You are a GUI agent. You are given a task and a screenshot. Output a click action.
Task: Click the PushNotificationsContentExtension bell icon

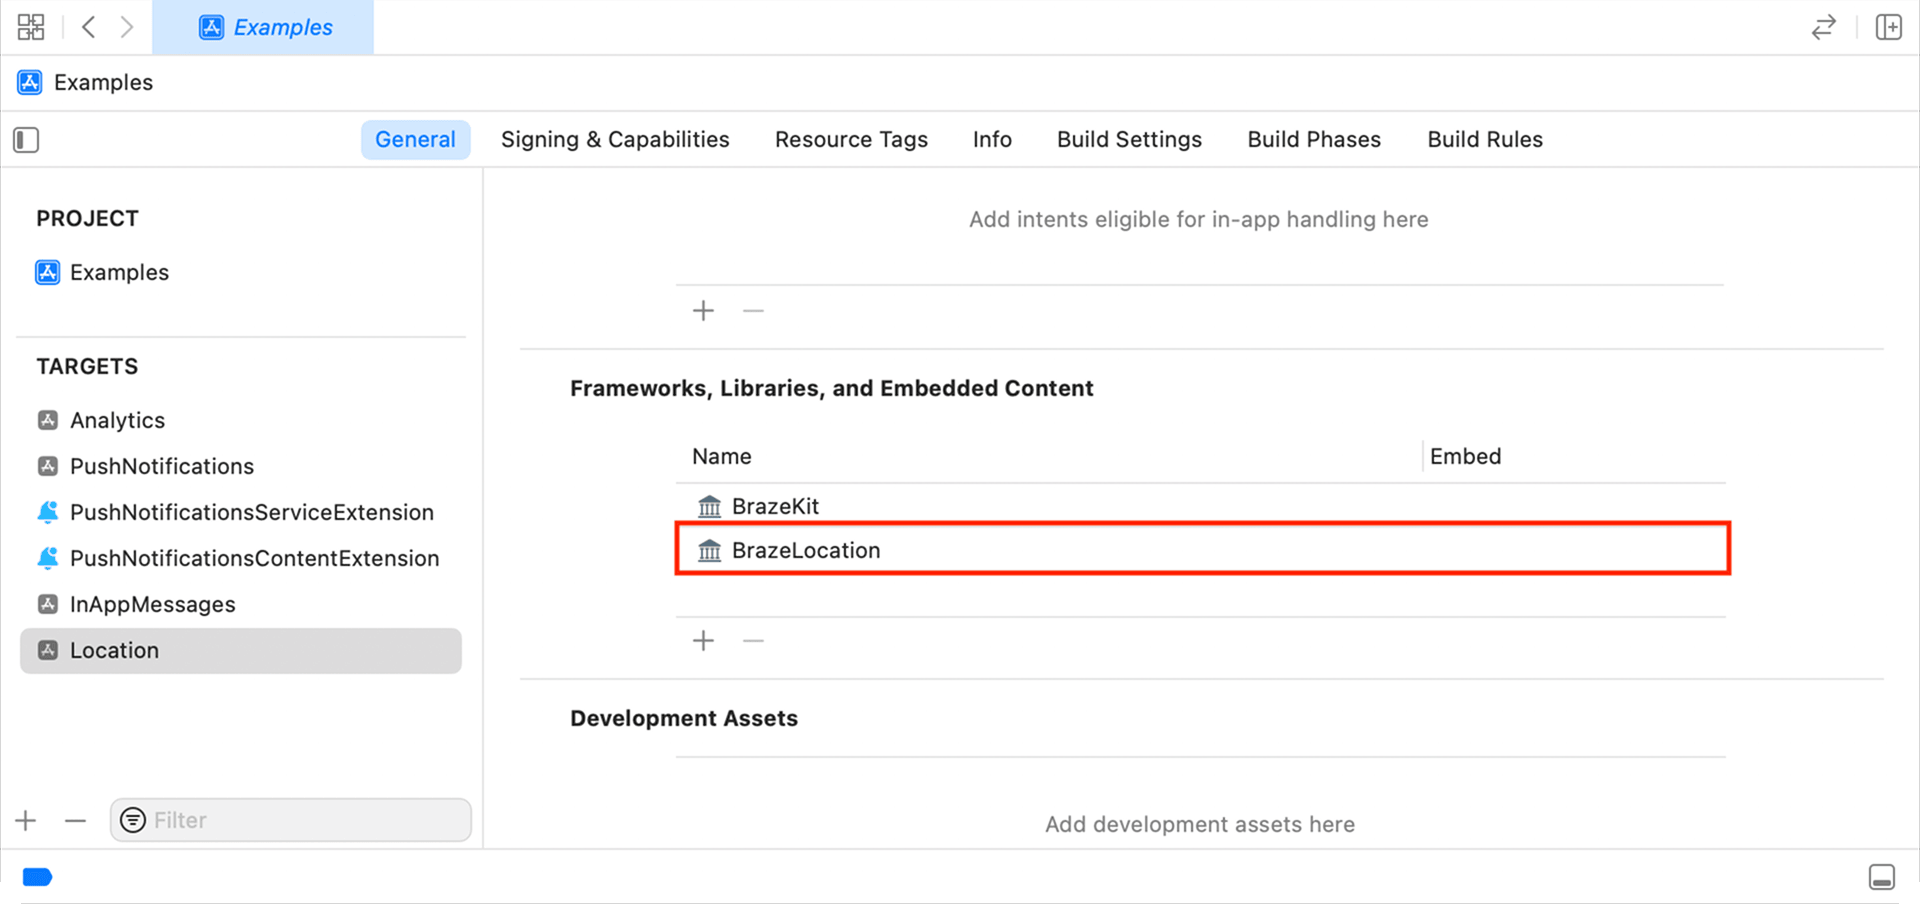coord(47,558)
